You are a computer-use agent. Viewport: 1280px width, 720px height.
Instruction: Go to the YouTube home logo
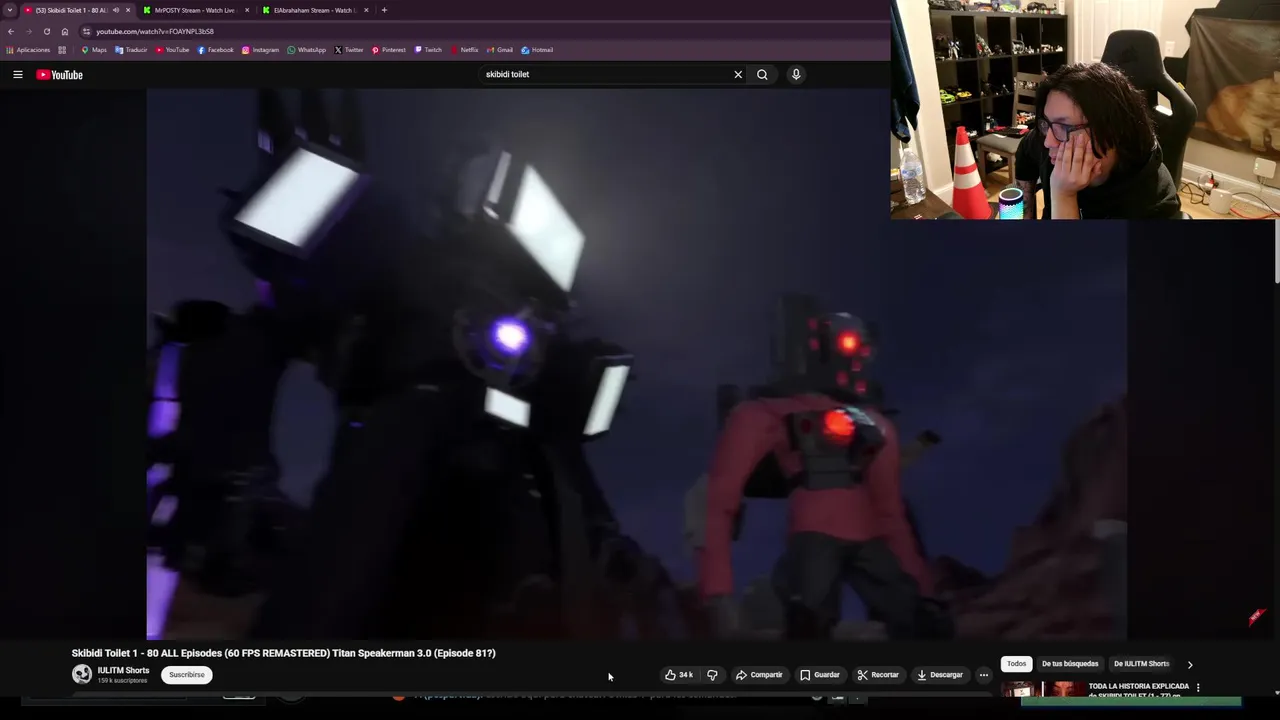click(x=60, y=75)
